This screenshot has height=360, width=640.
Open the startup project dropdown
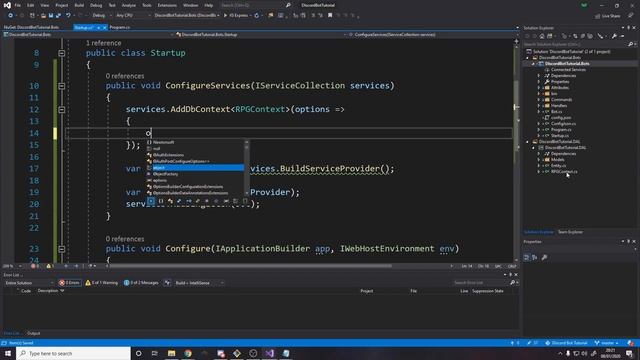(x=187, y=16)
